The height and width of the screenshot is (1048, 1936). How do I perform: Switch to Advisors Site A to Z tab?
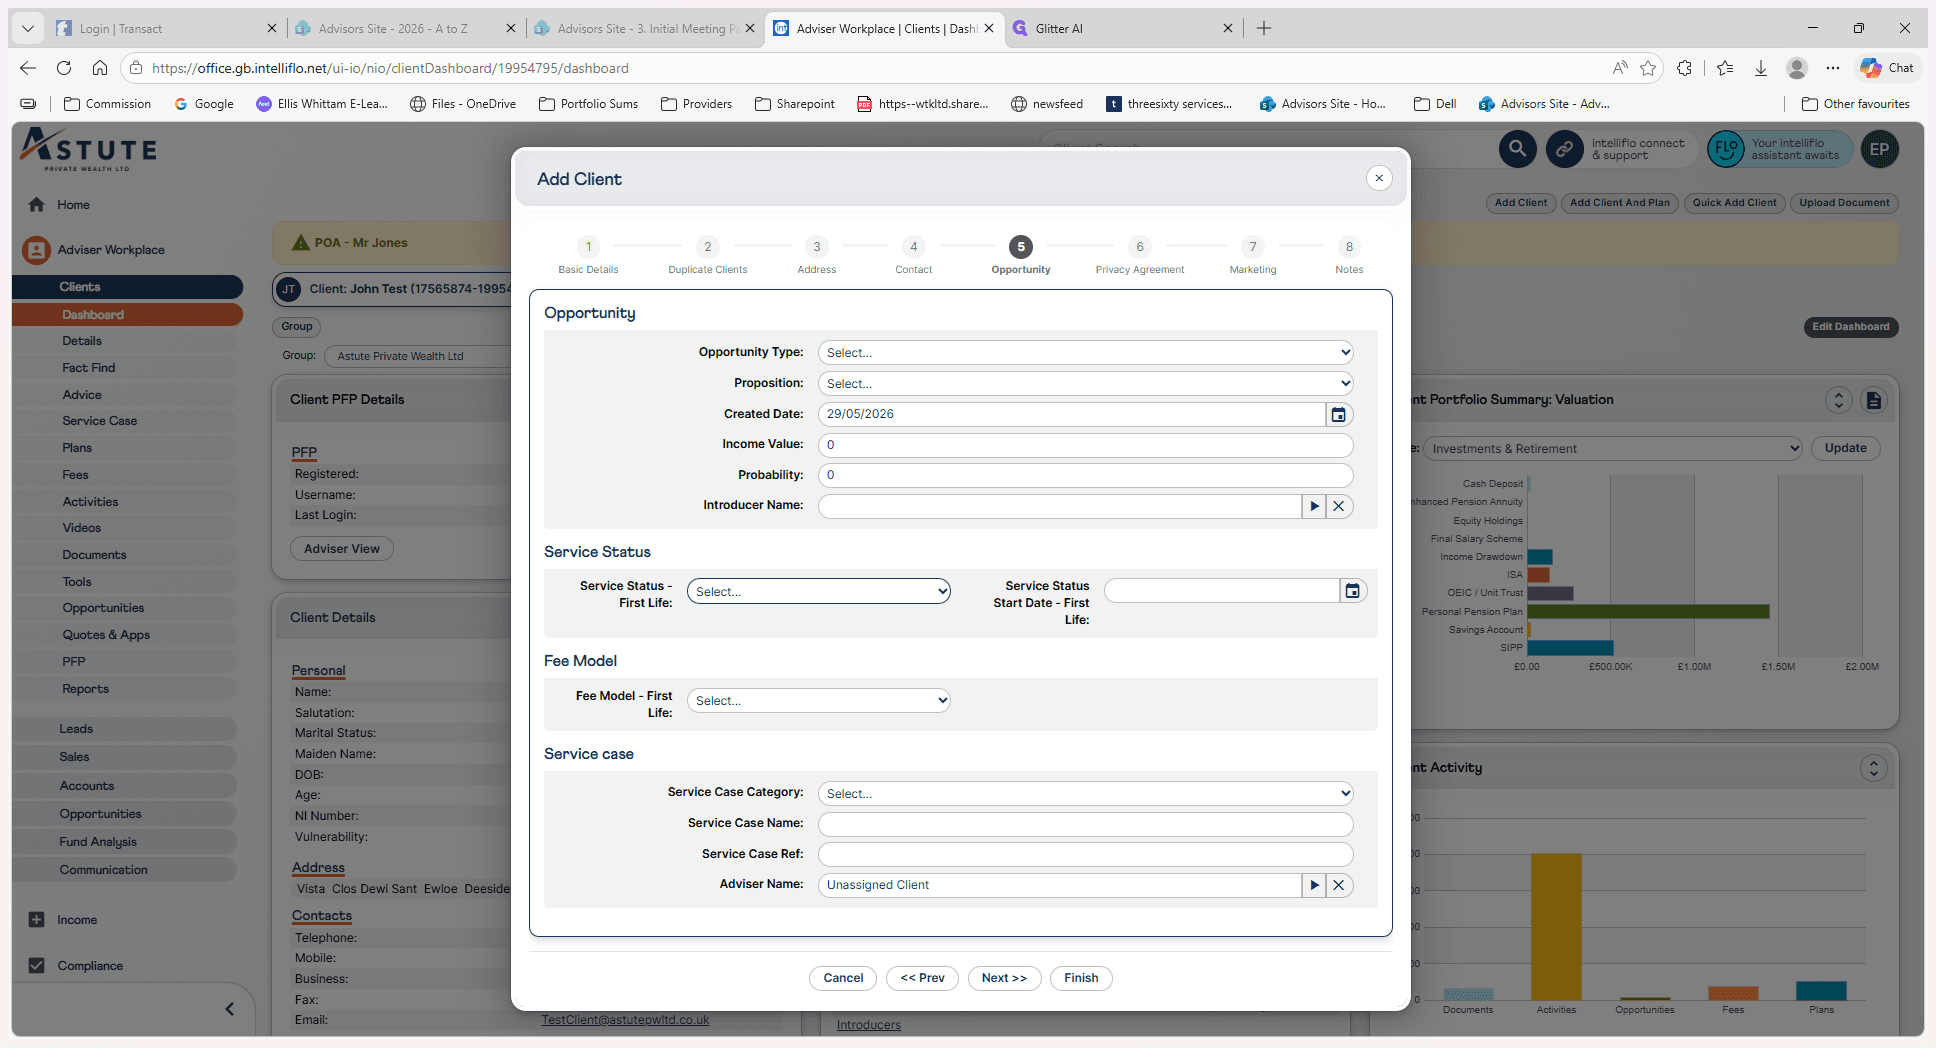click(405, 28)
